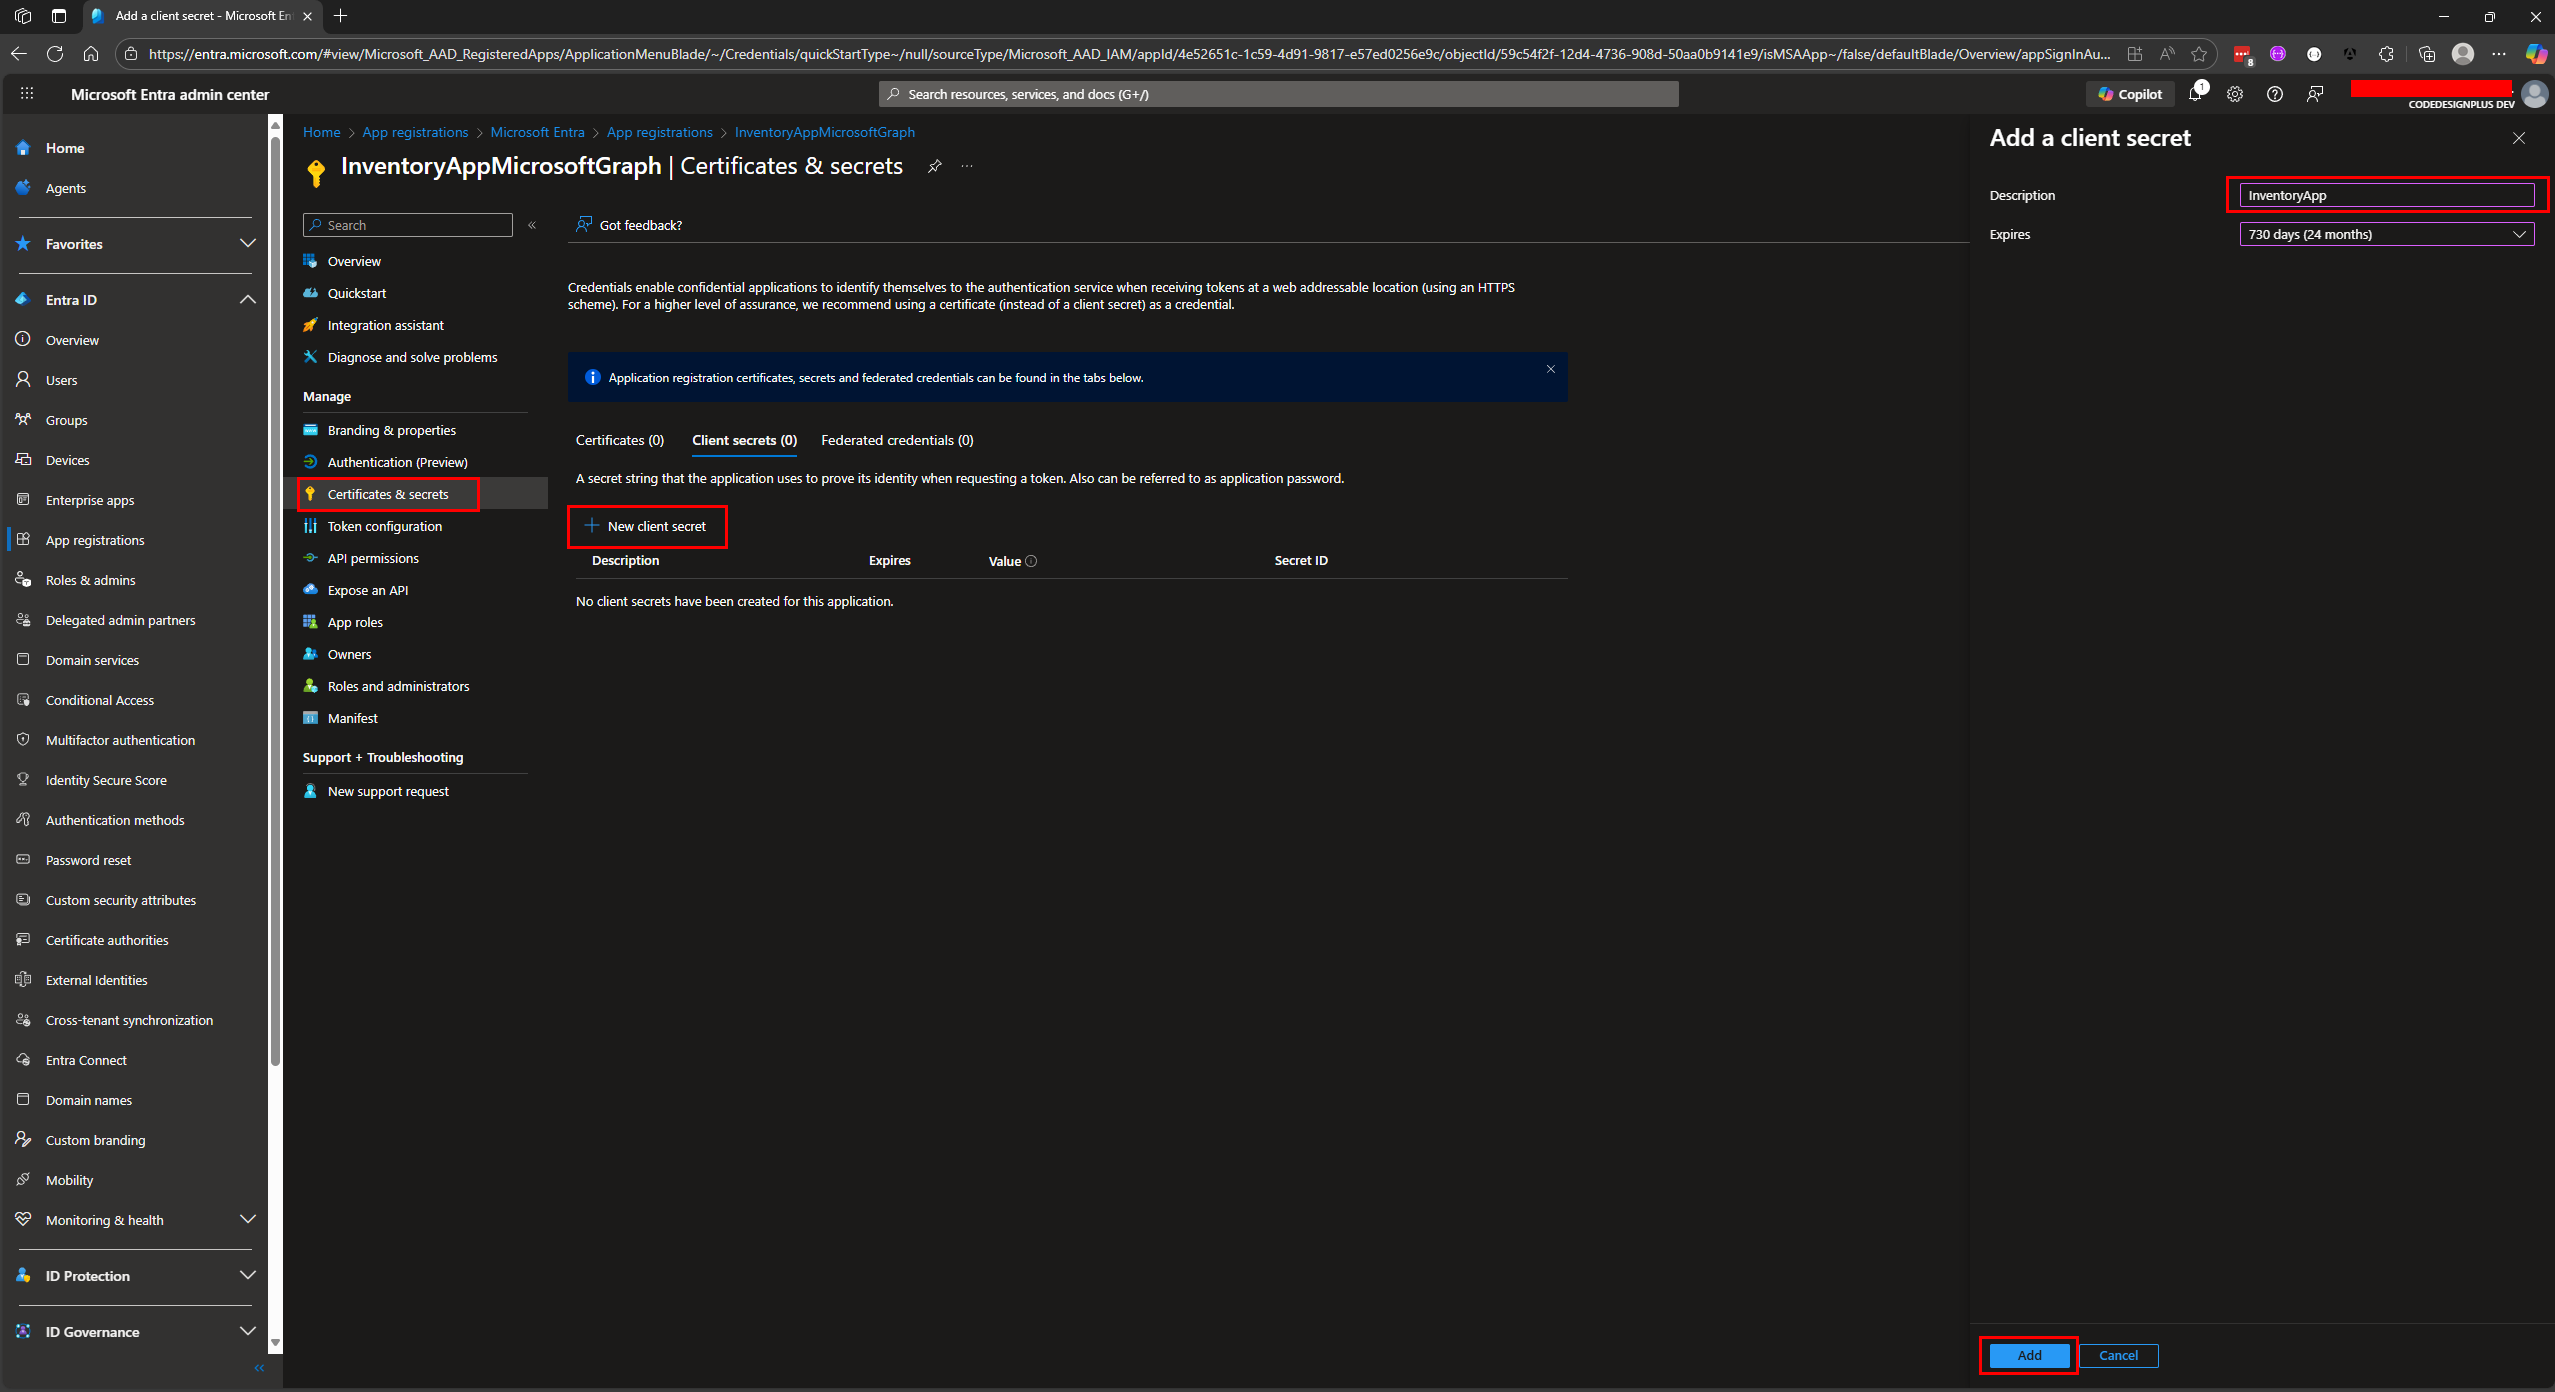Click the Description field containing InventoryApp
2555x1392 pixels.
[x=2386, y=195]
